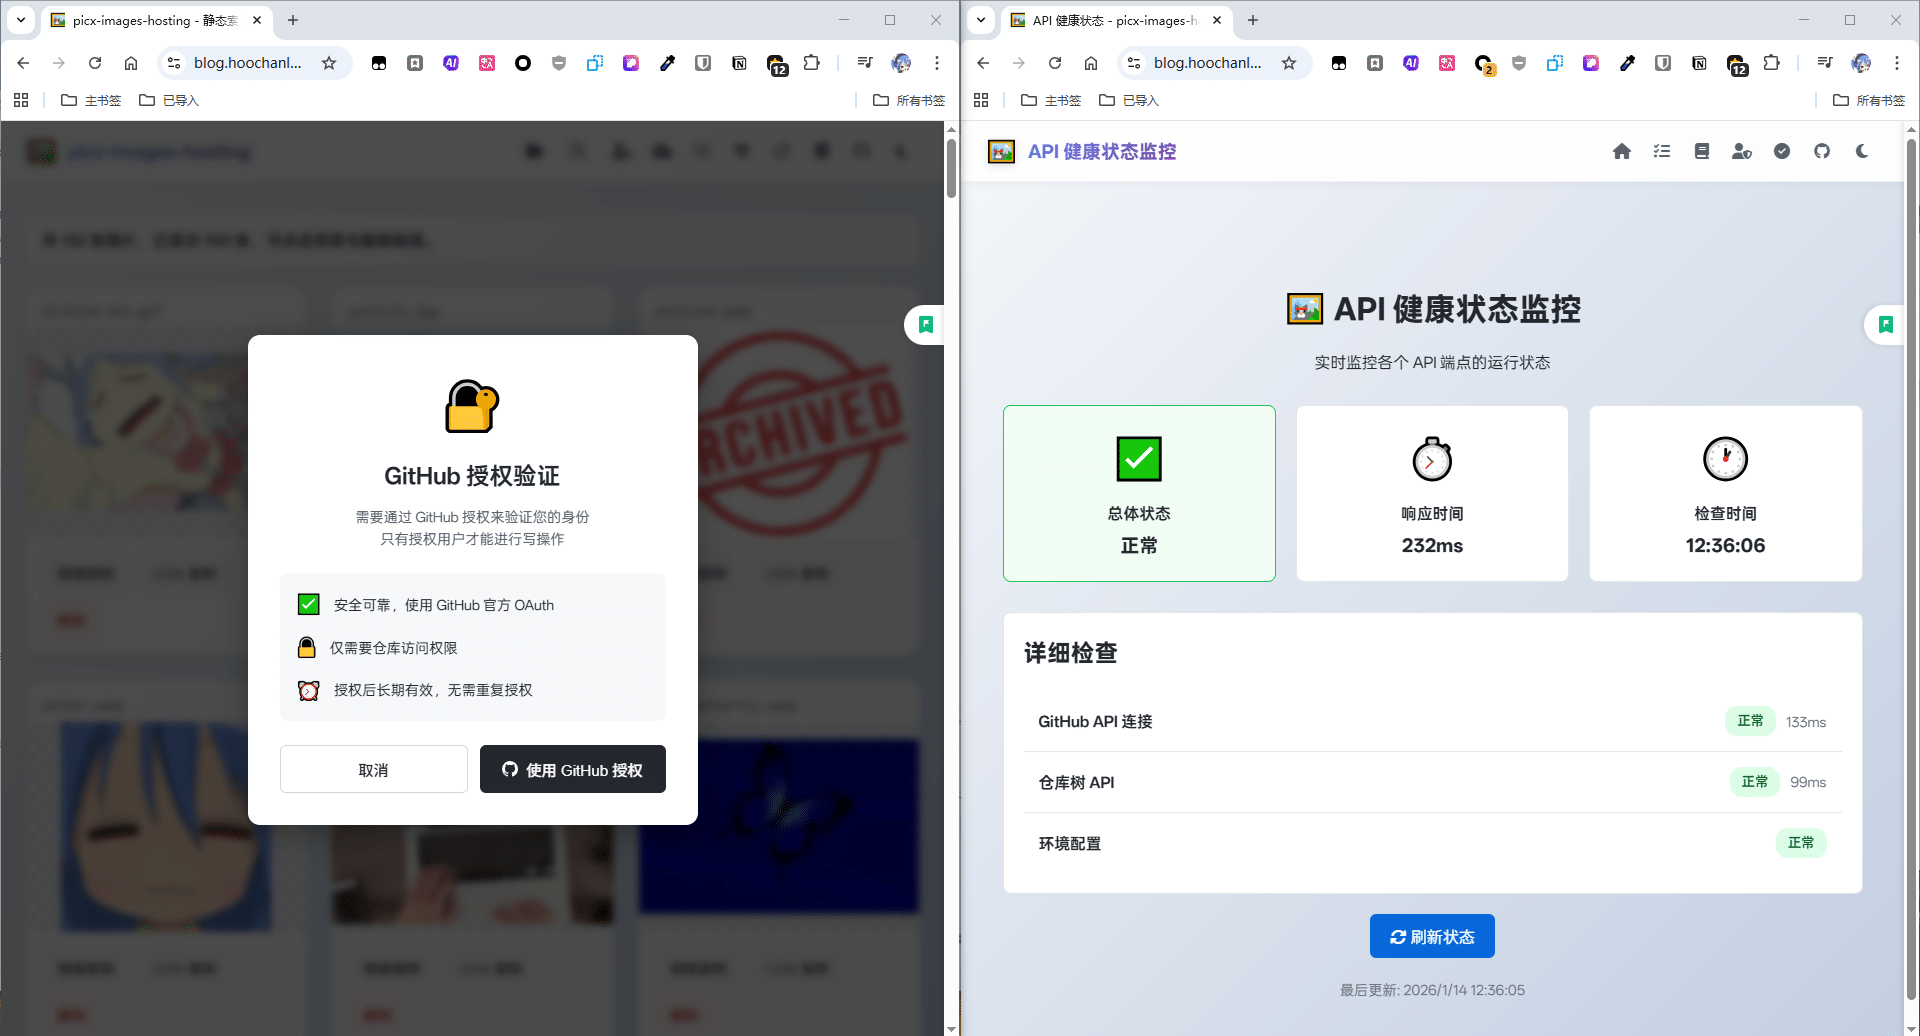The width and height of the screenshot is (1920, 1036).
Task: Close the picx-images-hosting tab
Action: 257,20
